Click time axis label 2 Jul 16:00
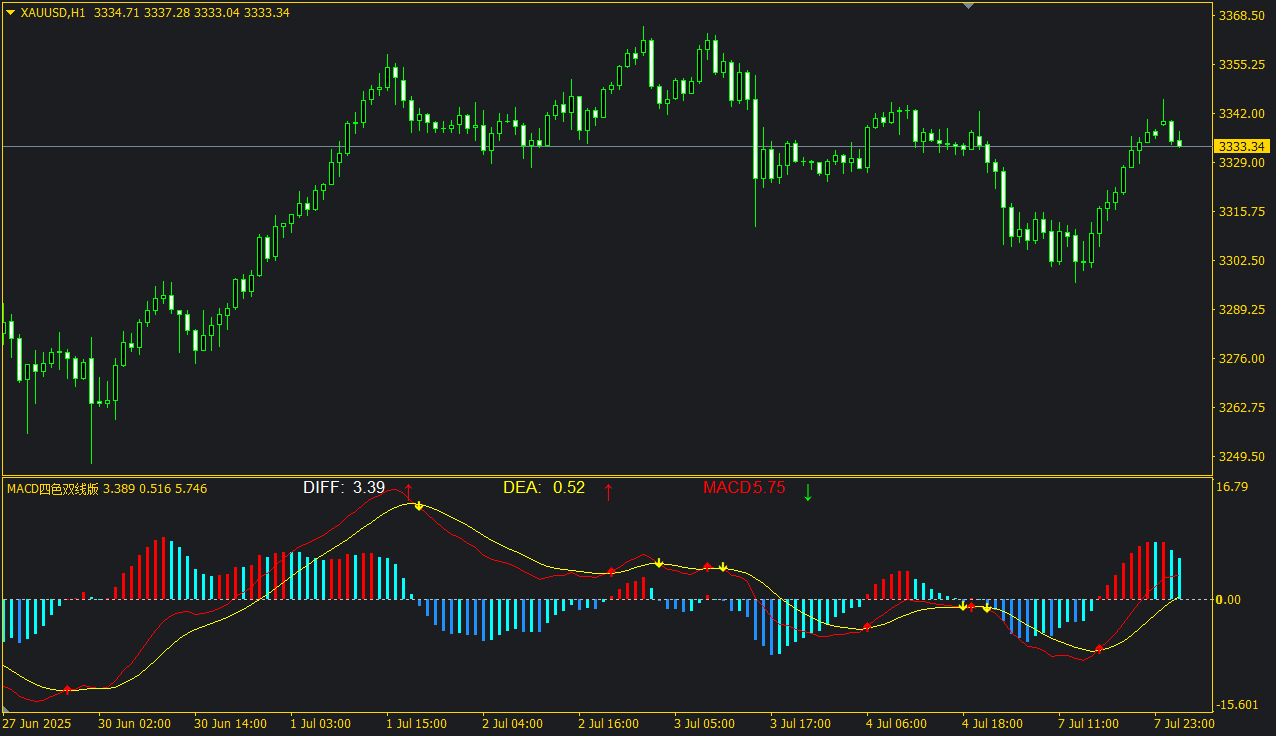The image size is (1276, 736). [x=609, y=724]
